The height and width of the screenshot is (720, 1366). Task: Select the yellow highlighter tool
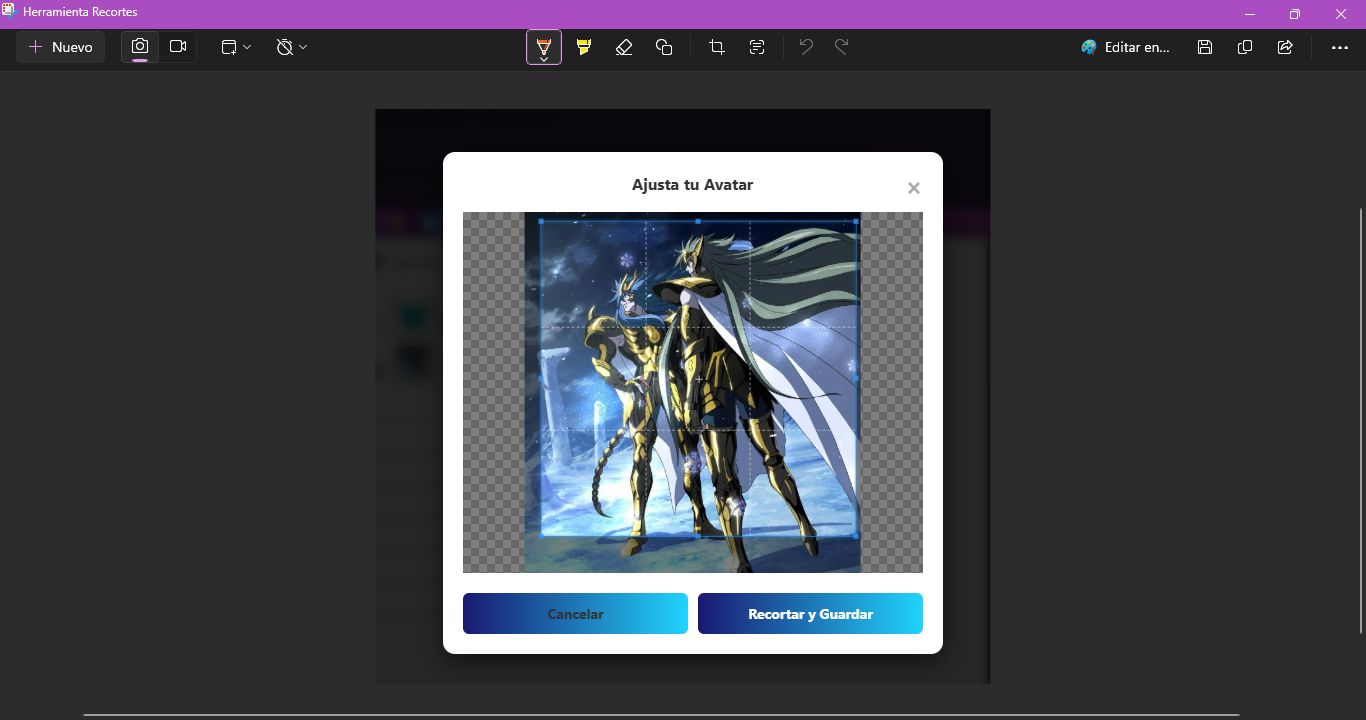click(584, 47)
